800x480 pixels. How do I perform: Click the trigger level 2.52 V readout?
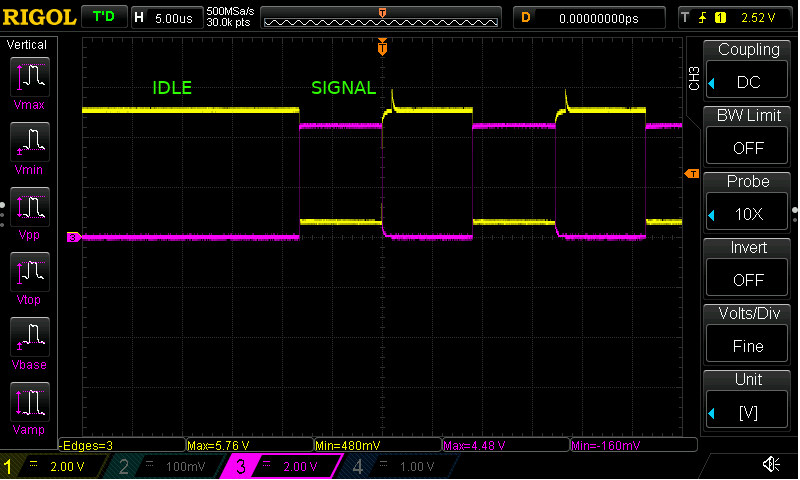click(758, 17)
